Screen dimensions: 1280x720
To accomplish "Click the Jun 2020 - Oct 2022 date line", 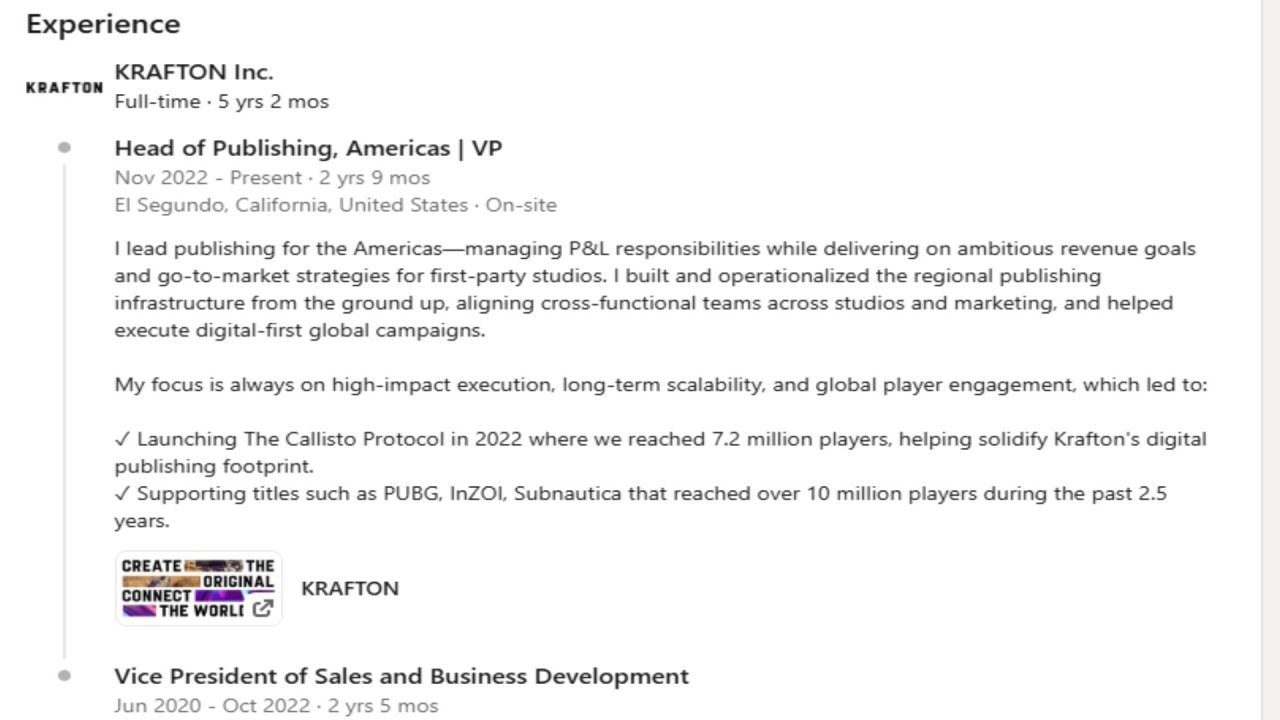I will [276, 706].
